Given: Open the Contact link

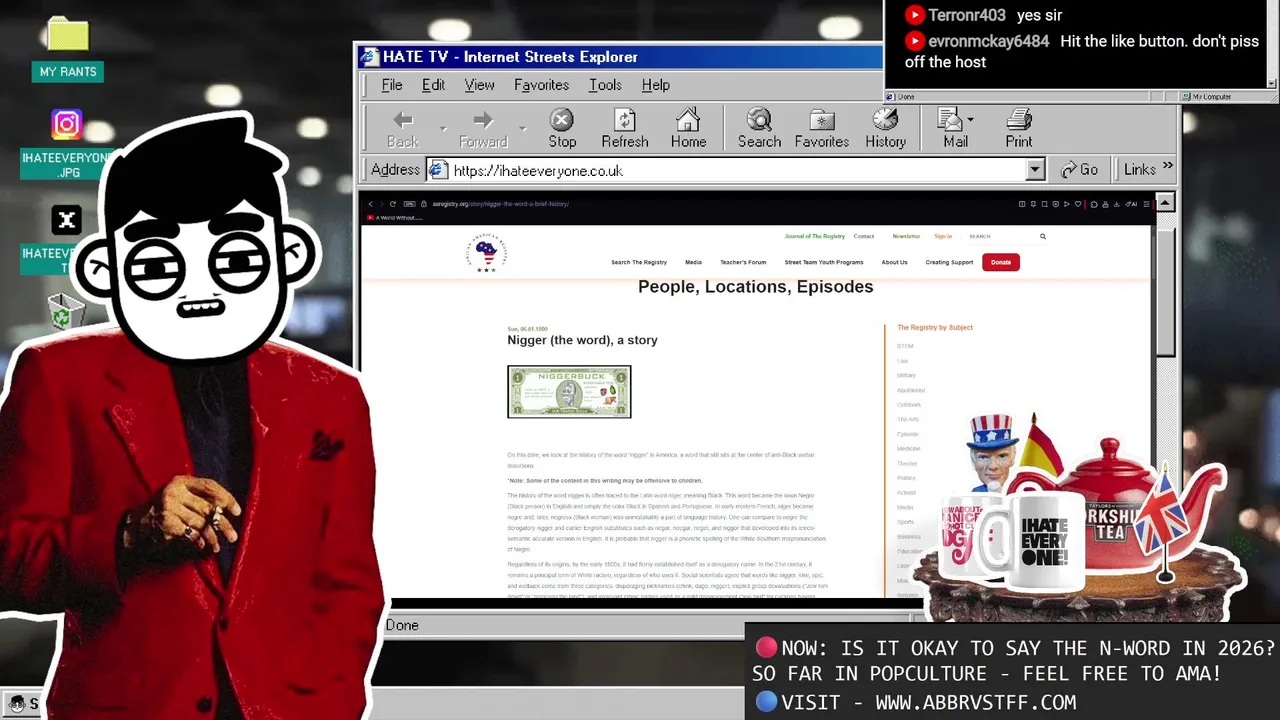Looking at the screenshot, I should (864, 236).
